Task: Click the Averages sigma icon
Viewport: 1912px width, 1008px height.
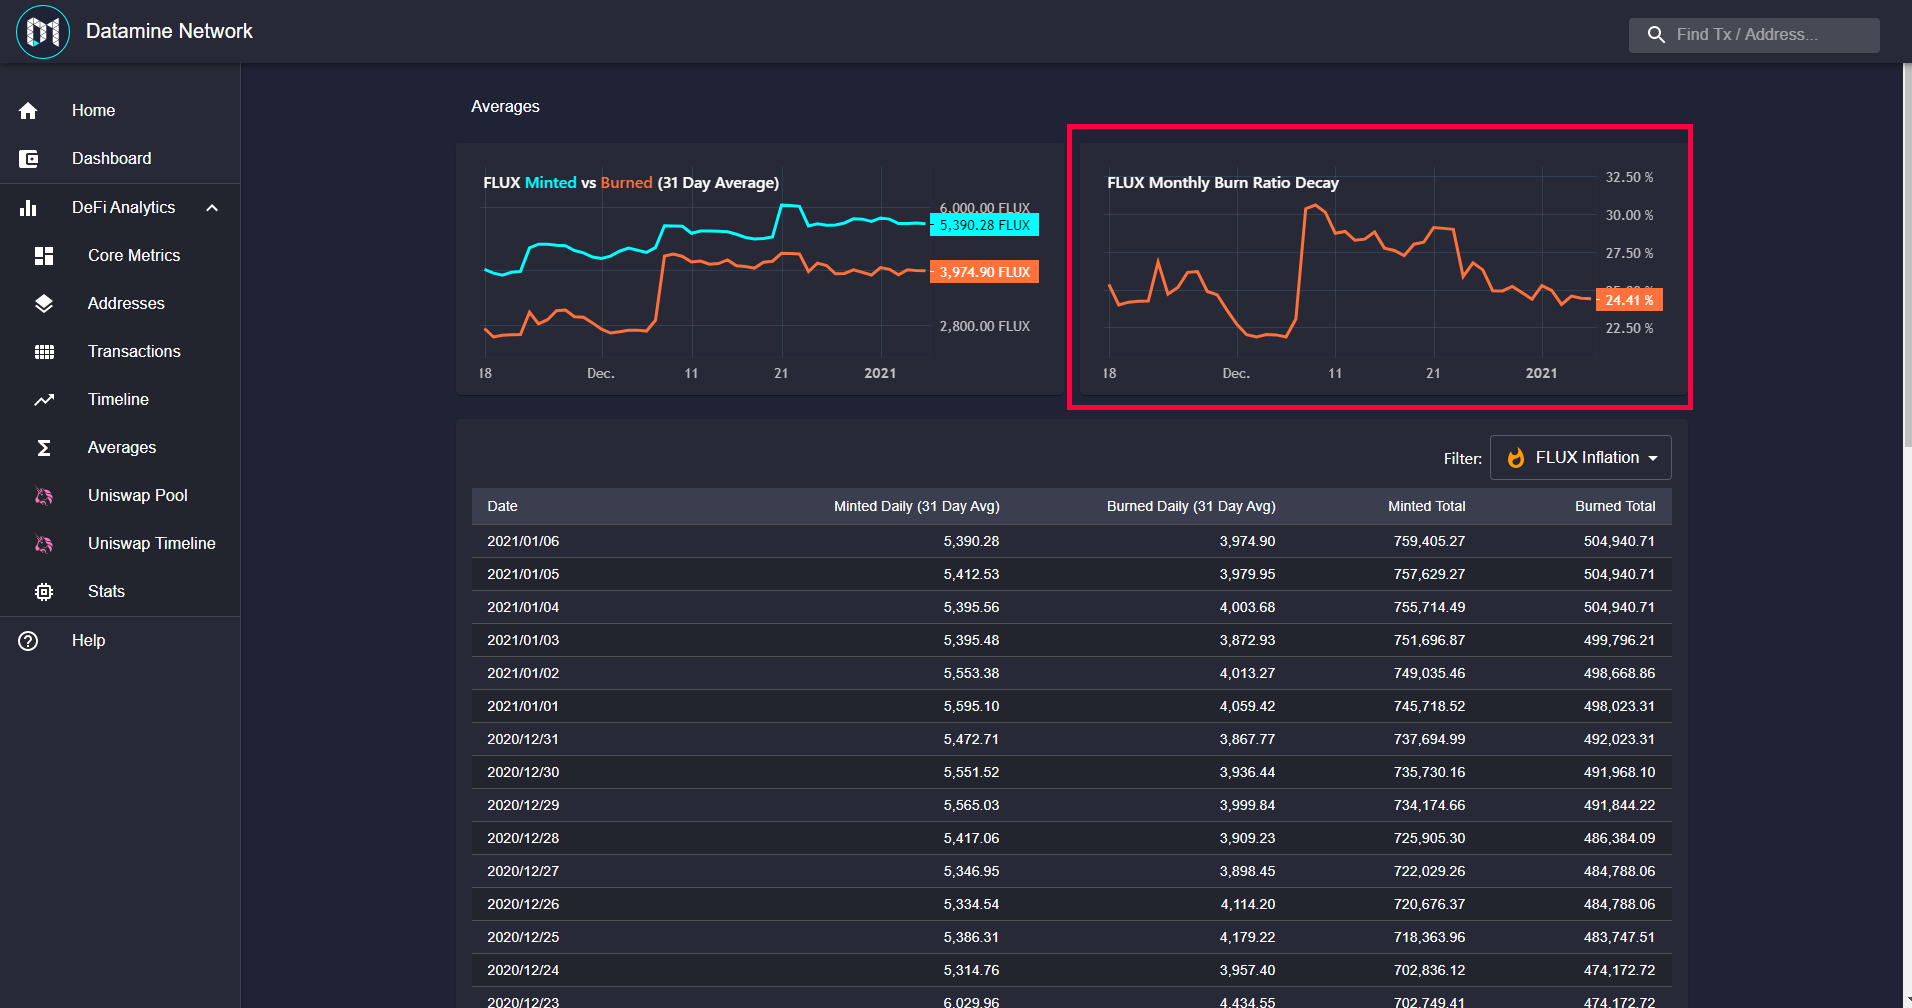Action: pos(44,448)
